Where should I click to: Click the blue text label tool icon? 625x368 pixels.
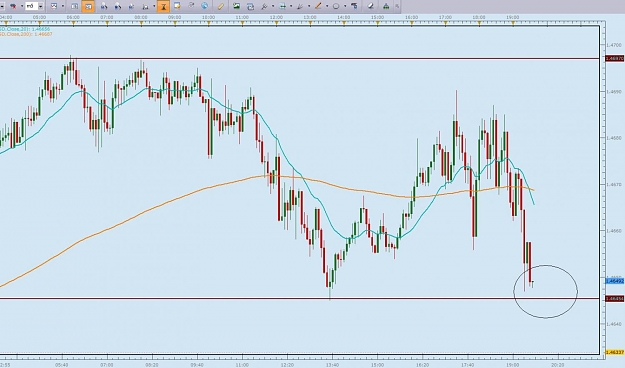354,6
